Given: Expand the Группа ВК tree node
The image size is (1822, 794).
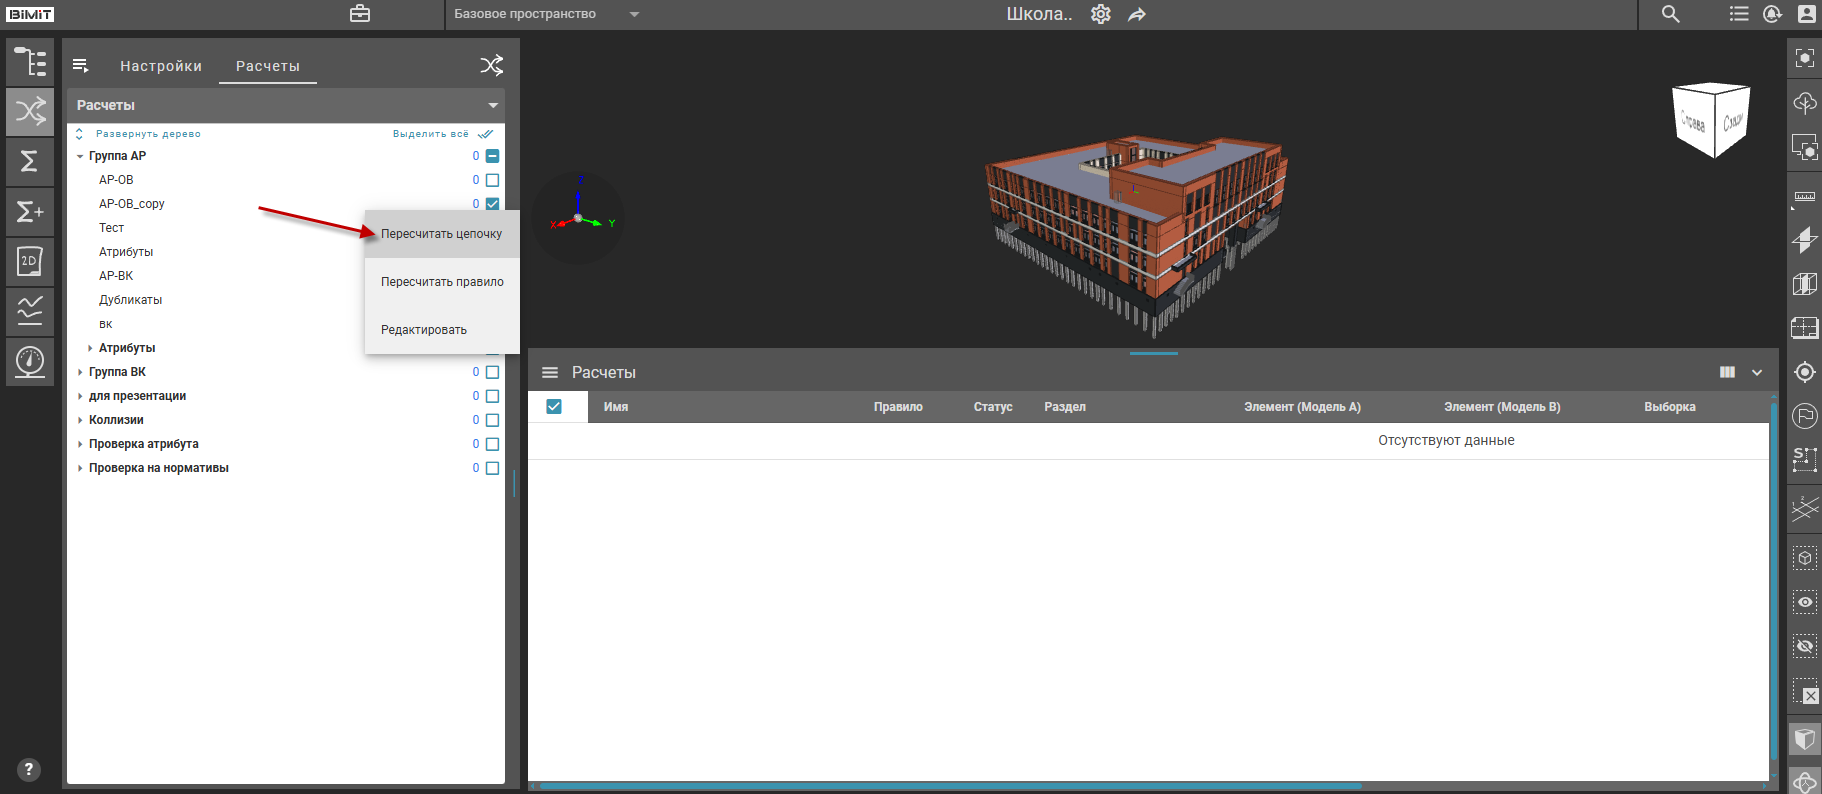Looking at the screenshot, I should point(80,372).
